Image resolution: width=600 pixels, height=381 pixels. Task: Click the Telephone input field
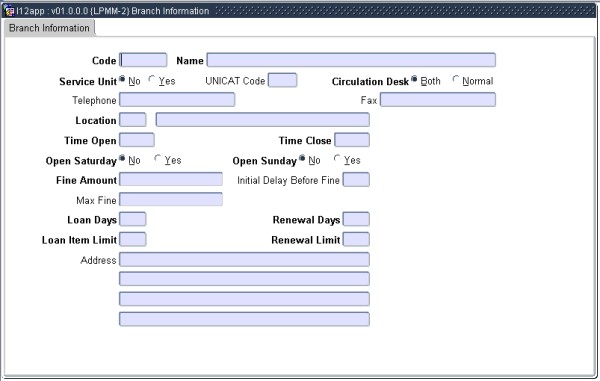click(177, 100)
